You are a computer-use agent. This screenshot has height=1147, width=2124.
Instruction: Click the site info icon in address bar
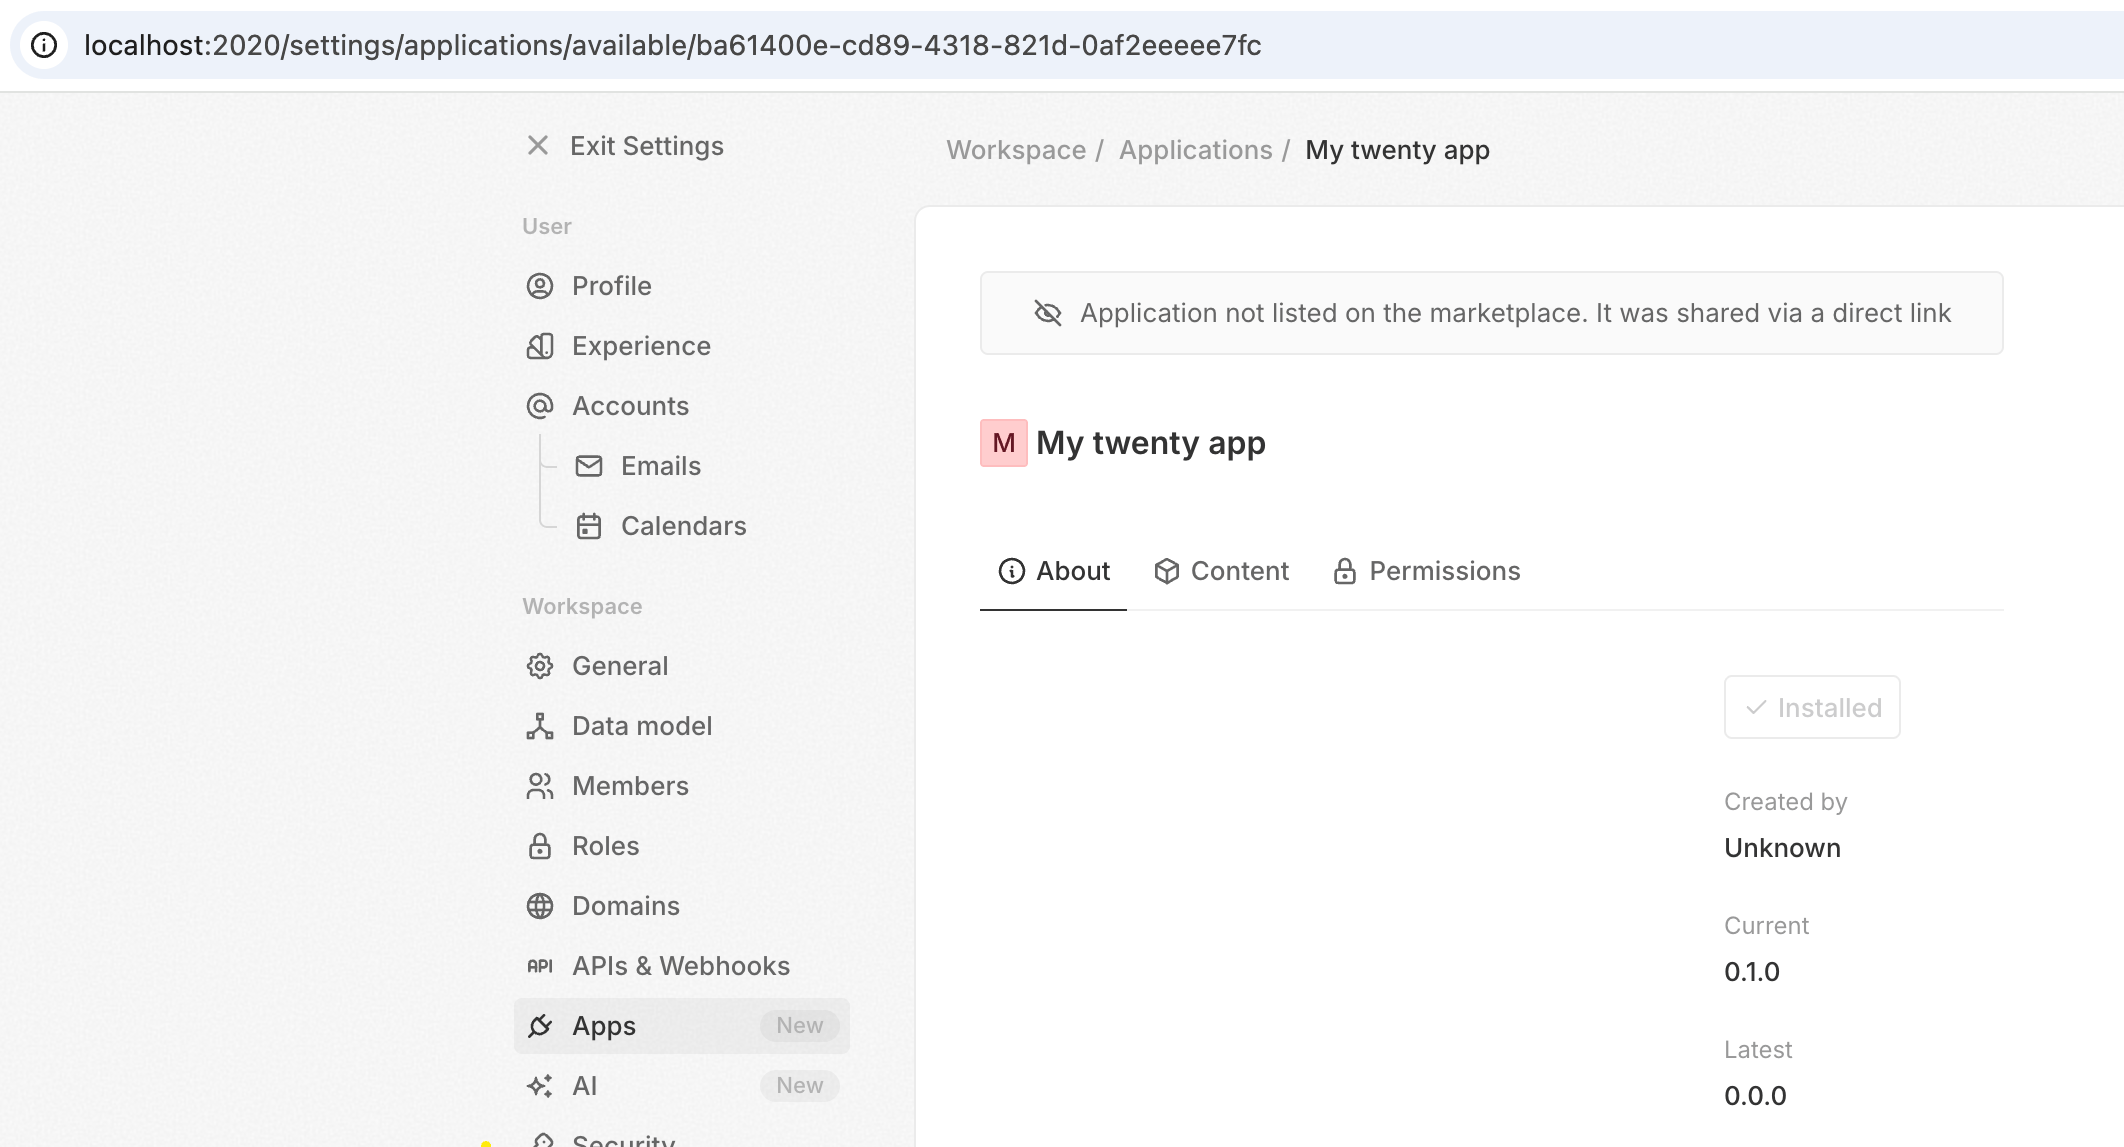[44, 45]
